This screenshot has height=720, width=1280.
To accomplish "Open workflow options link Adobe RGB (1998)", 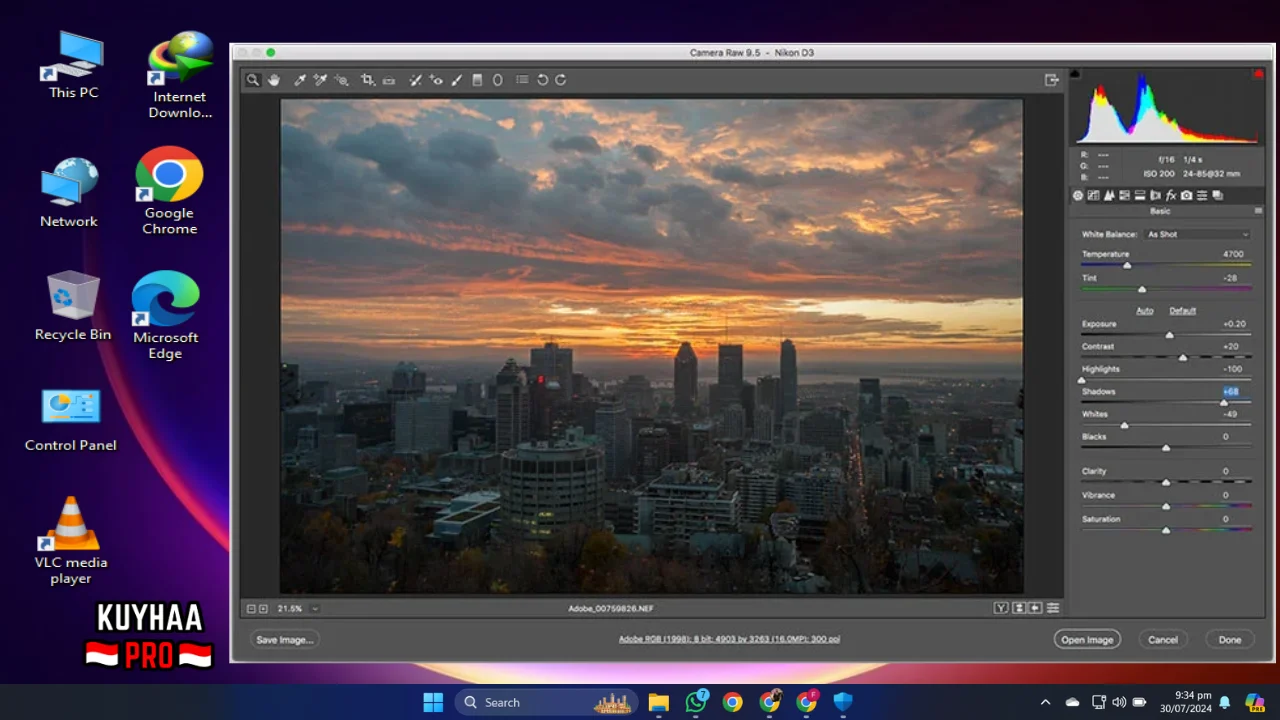I will click(729, 639).
